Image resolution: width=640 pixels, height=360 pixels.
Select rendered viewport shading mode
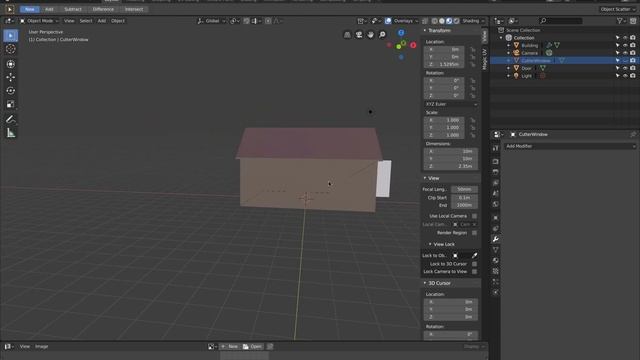(x=456, y=21)
